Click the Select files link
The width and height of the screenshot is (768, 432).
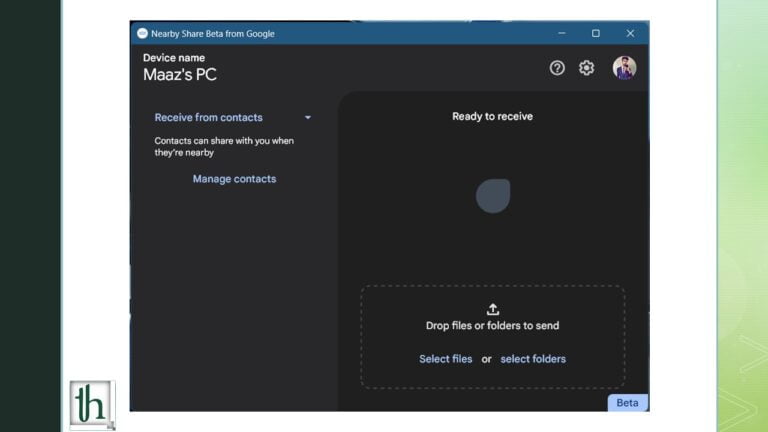pyautogui.click(x=445, y=359)
